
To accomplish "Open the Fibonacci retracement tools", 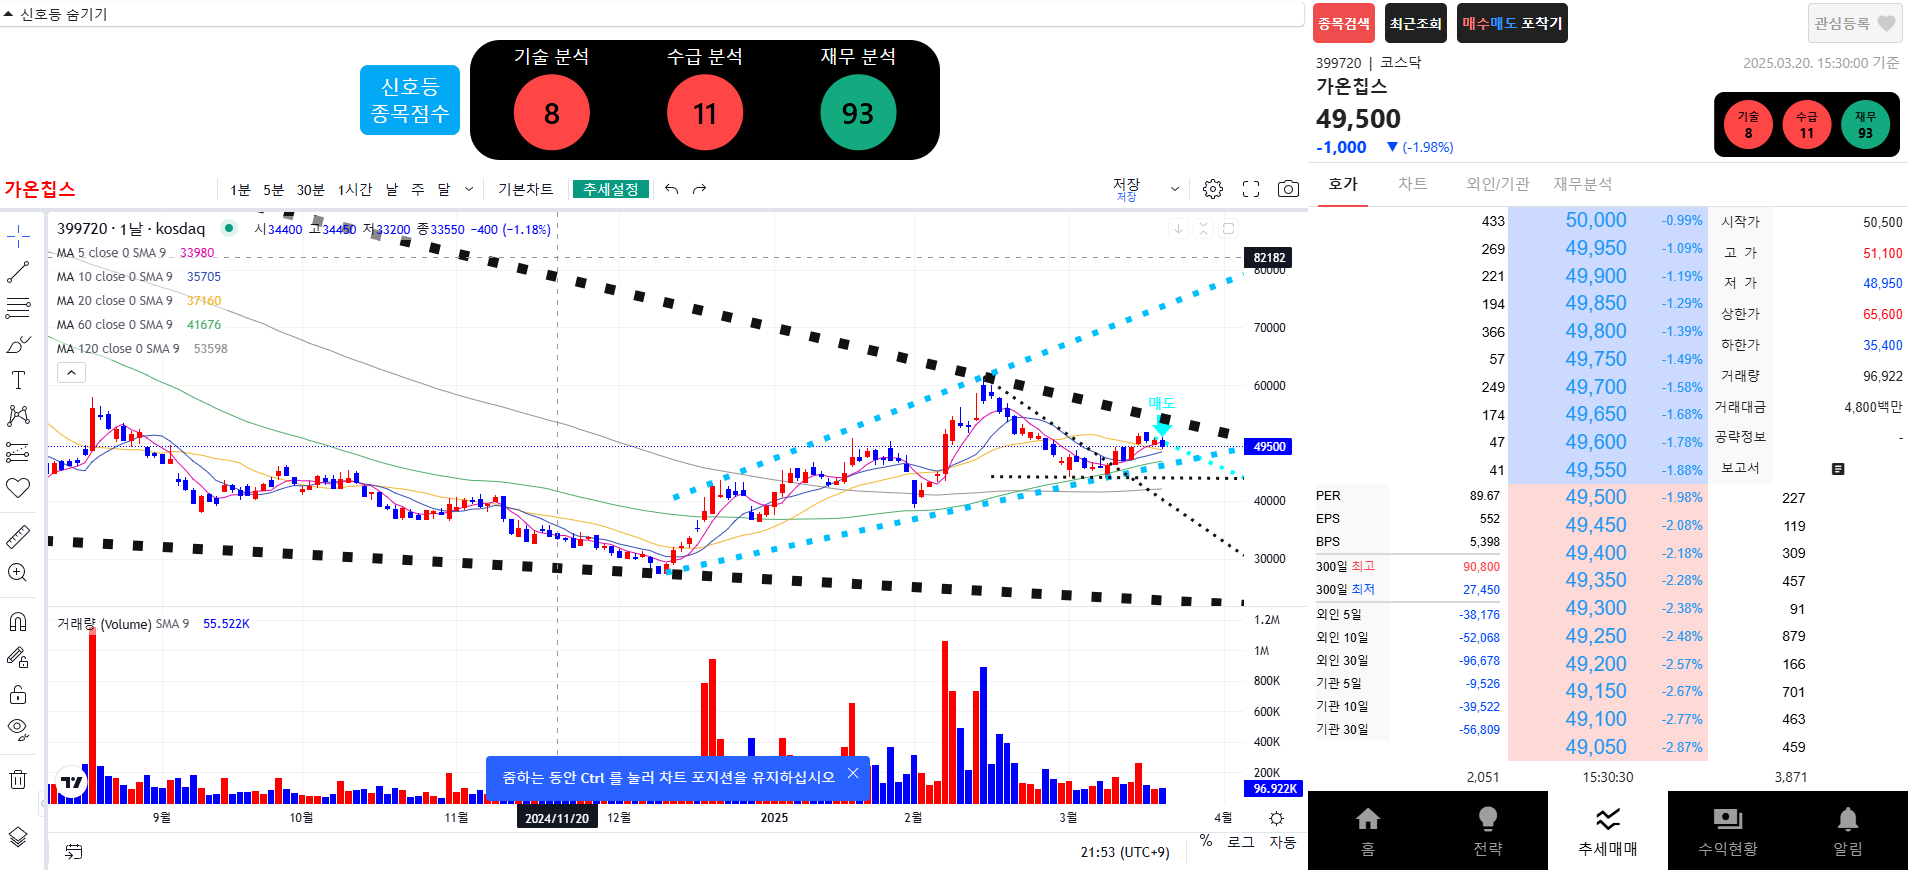I will tap(18, 308).
